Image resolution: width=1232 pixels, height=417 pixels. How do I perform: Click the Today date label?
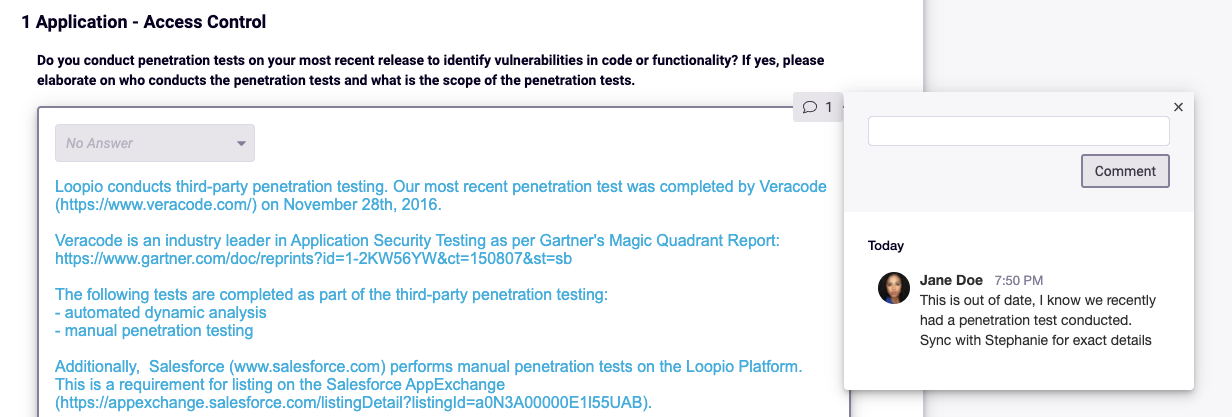coord(886,245)
